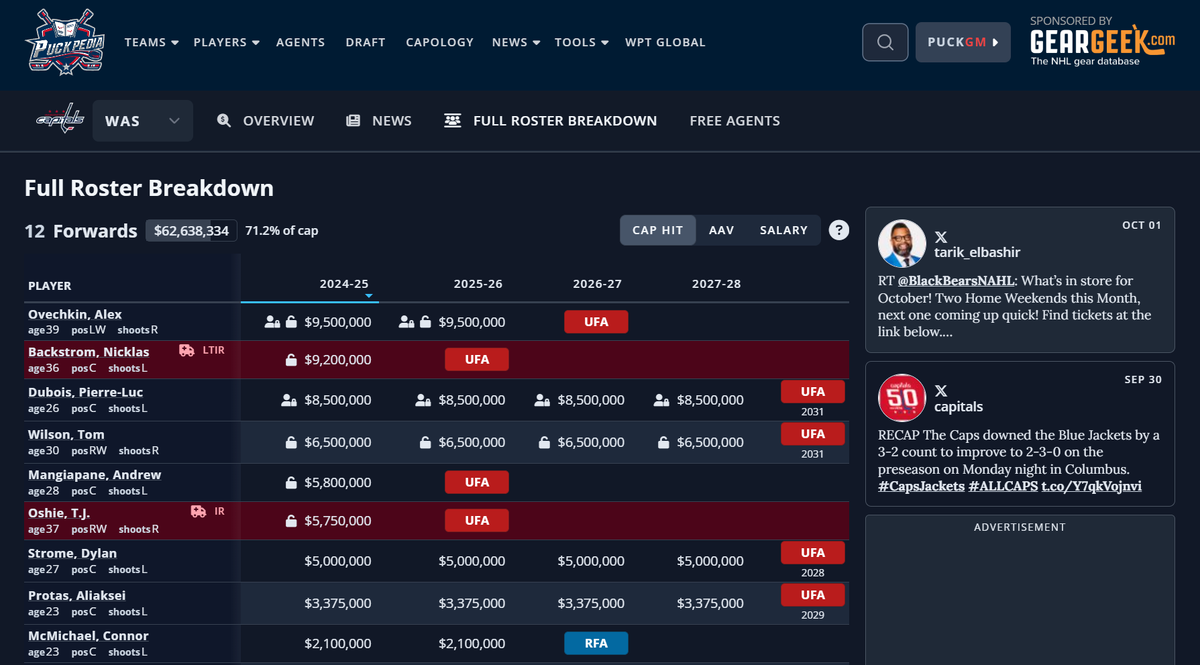Click the $62,638,334 forwards cap total
1200x665 pixels.
(x=191, y=231)
